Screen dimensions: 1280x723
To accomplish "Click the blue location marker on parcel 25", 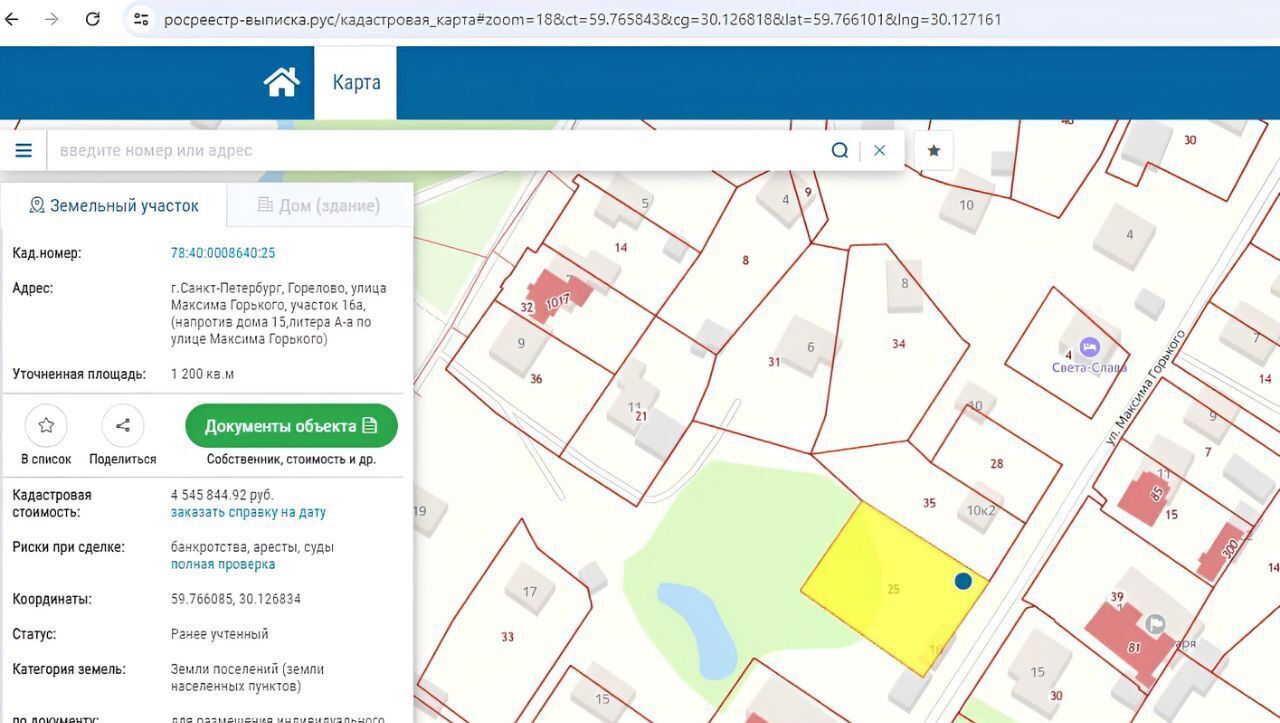I will click(x=963, y=581).
